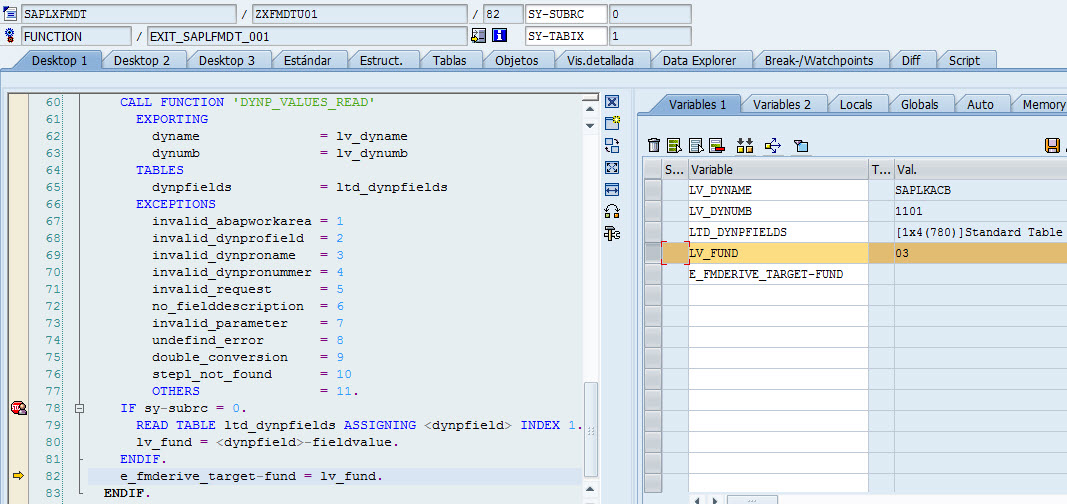The width and height of the screenshot is (1067, 504).
Task: Open the tool settings hammer icon
Action: (x=612, y=234)
